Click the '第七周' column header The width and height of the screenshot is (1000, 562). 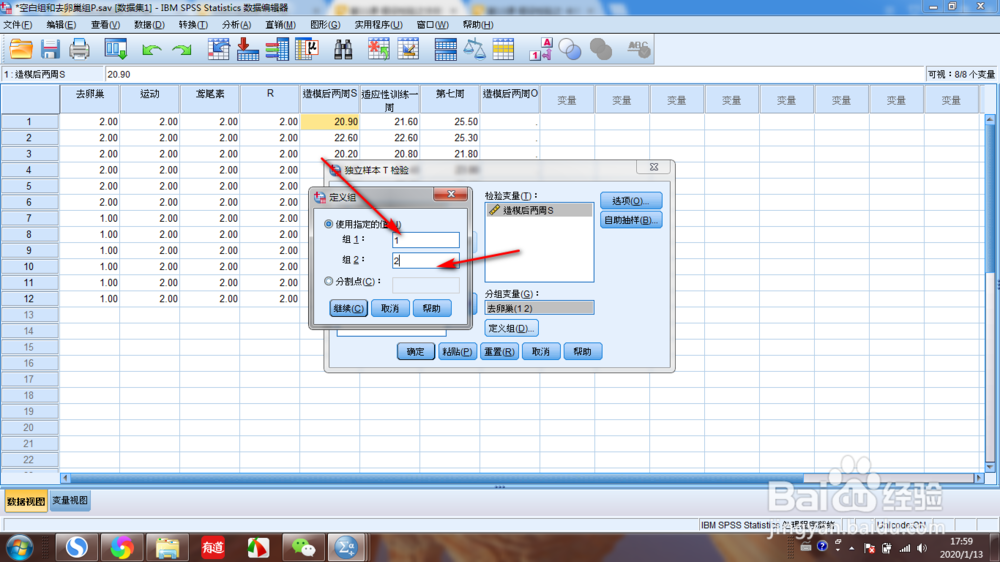450,99
